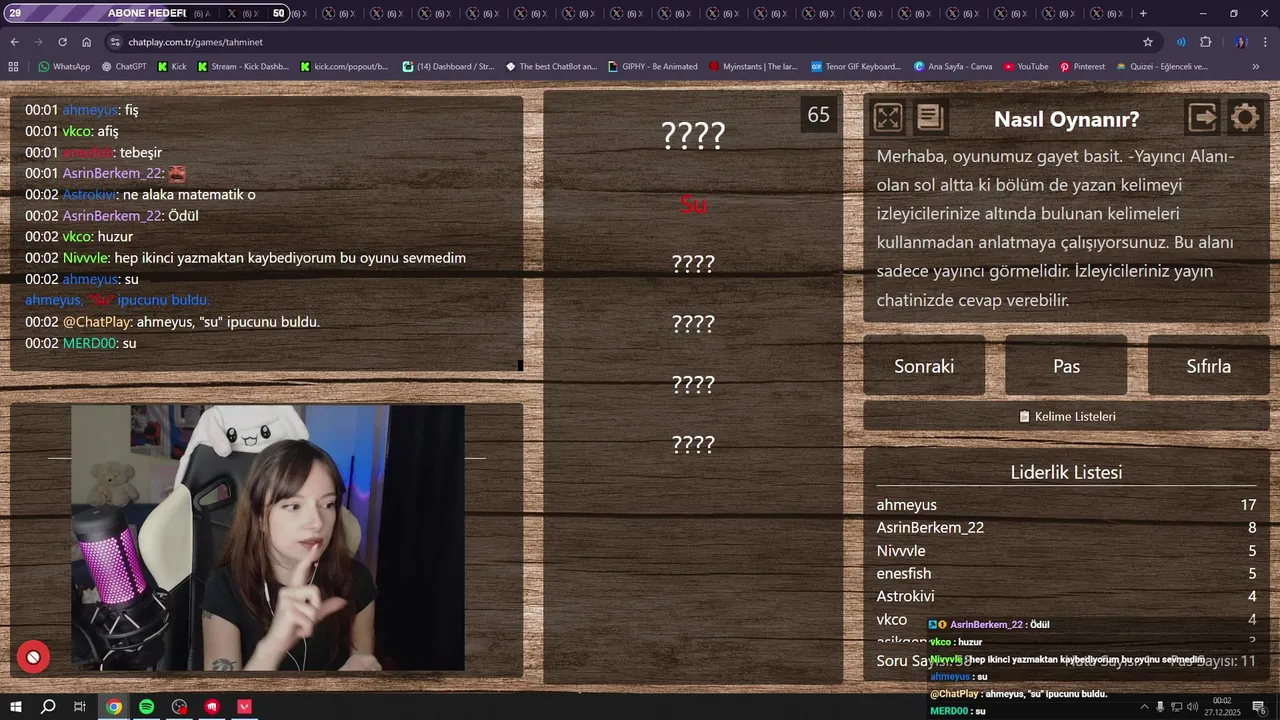Open the Quizei bookmark
Viewport: 1280px width, 720px height.
click(x=1161, y=67)
